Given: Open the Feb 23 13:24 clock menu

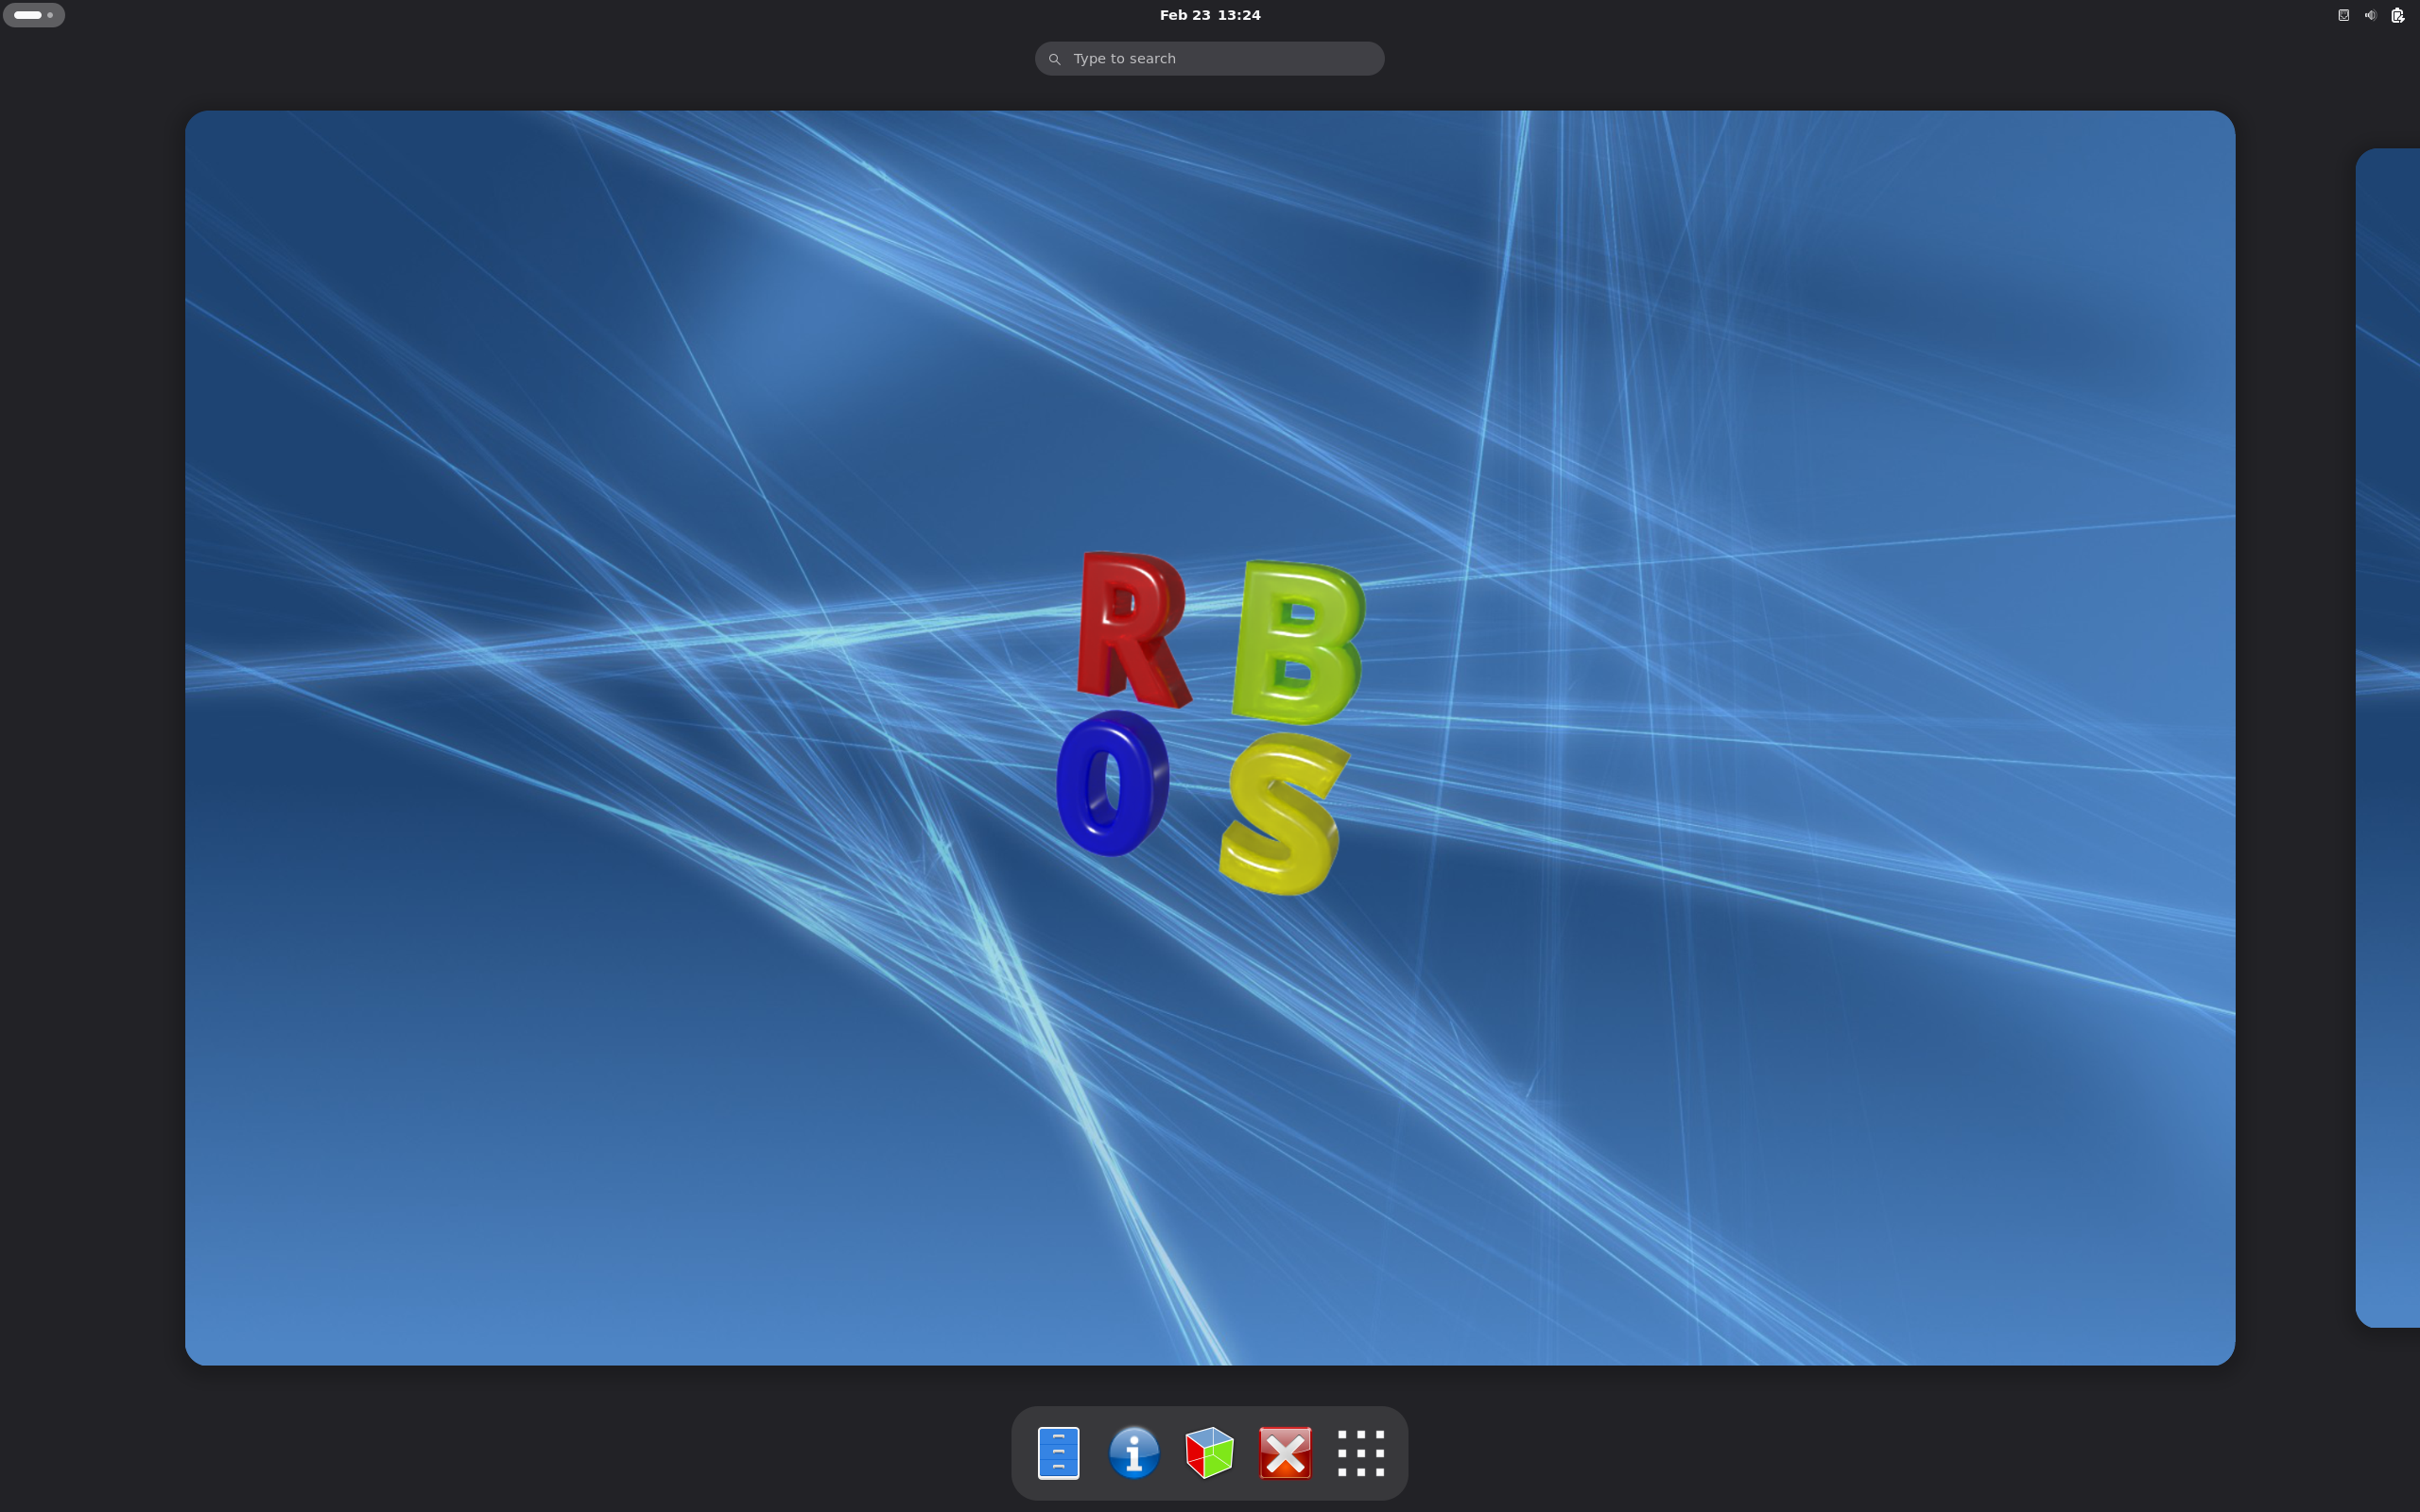Looking at the screenshot, I should coord(1210,15).
